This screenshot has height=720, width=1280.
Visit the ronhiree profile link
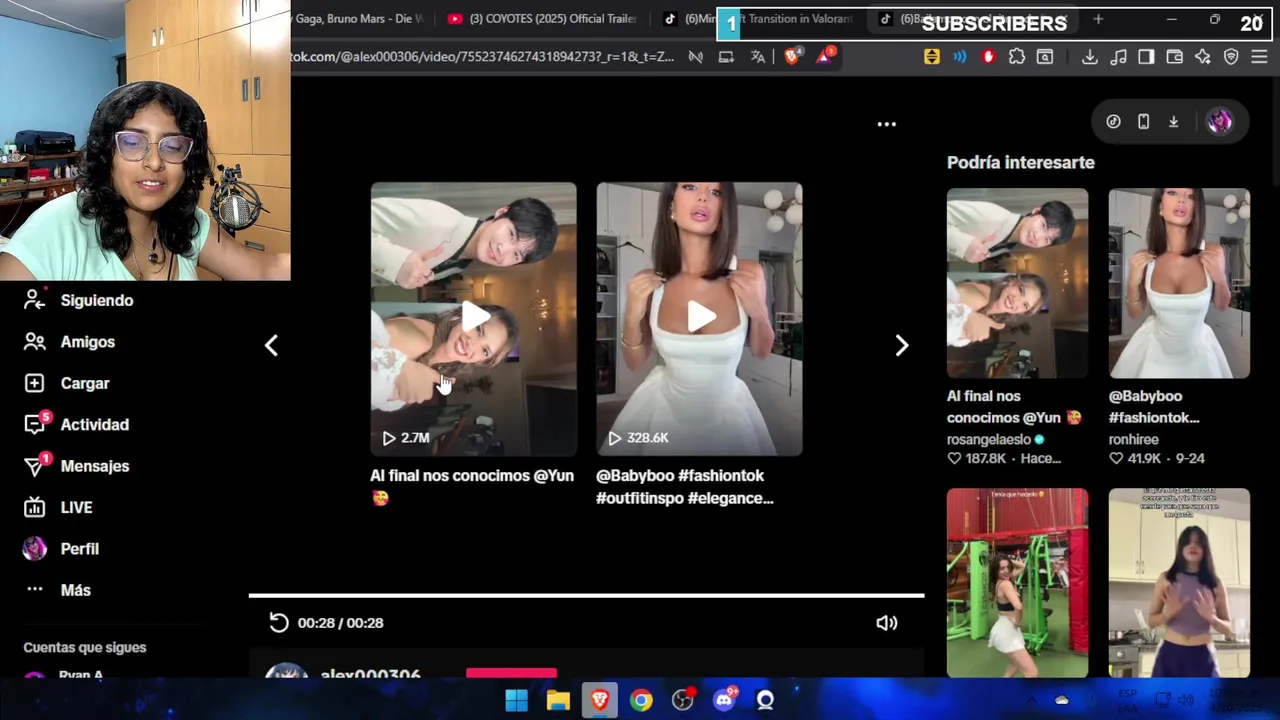(x=1133, y=439)
